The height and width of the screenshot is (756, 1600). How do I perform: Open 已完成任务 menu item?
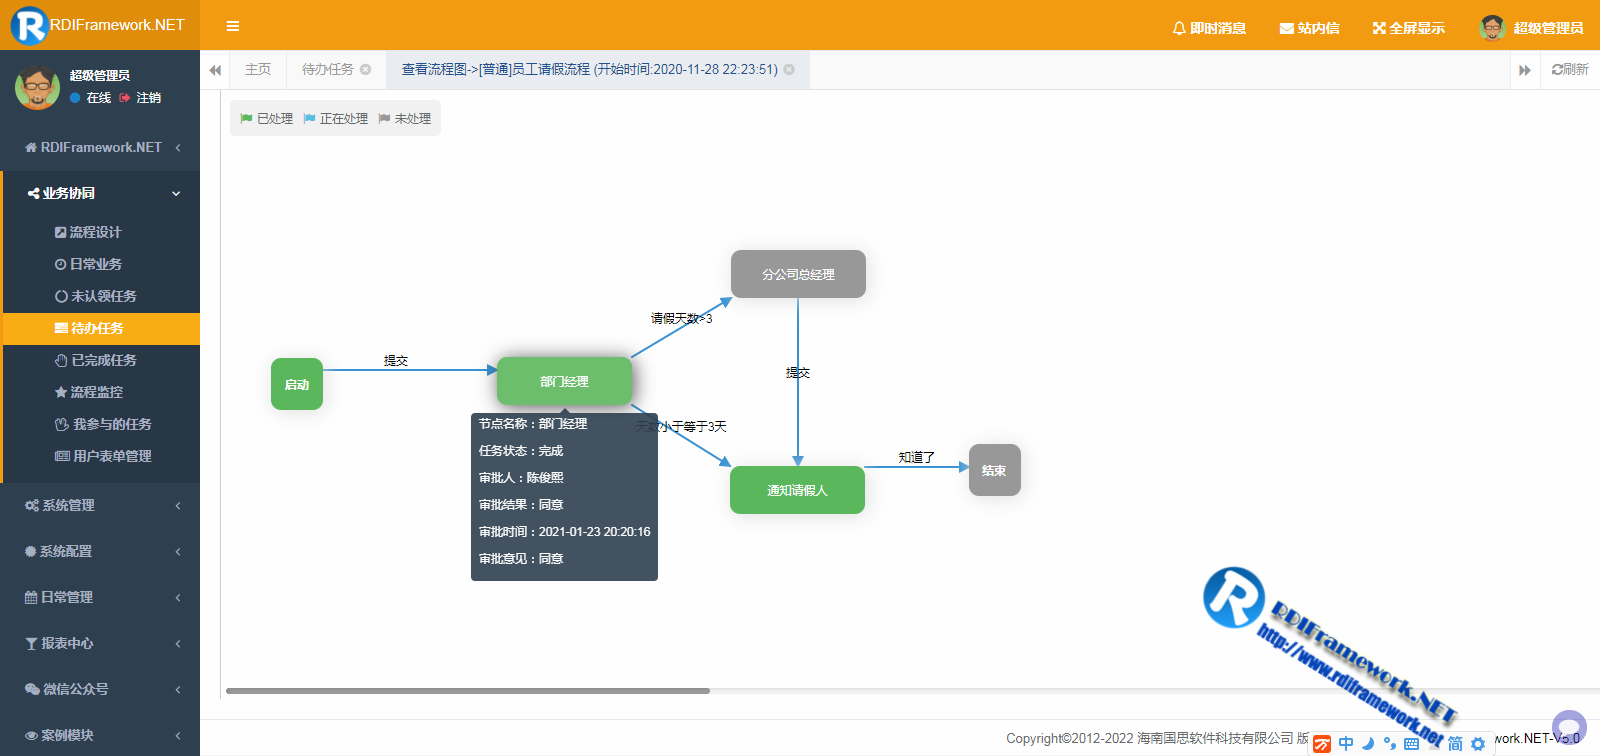click(102, 360)
